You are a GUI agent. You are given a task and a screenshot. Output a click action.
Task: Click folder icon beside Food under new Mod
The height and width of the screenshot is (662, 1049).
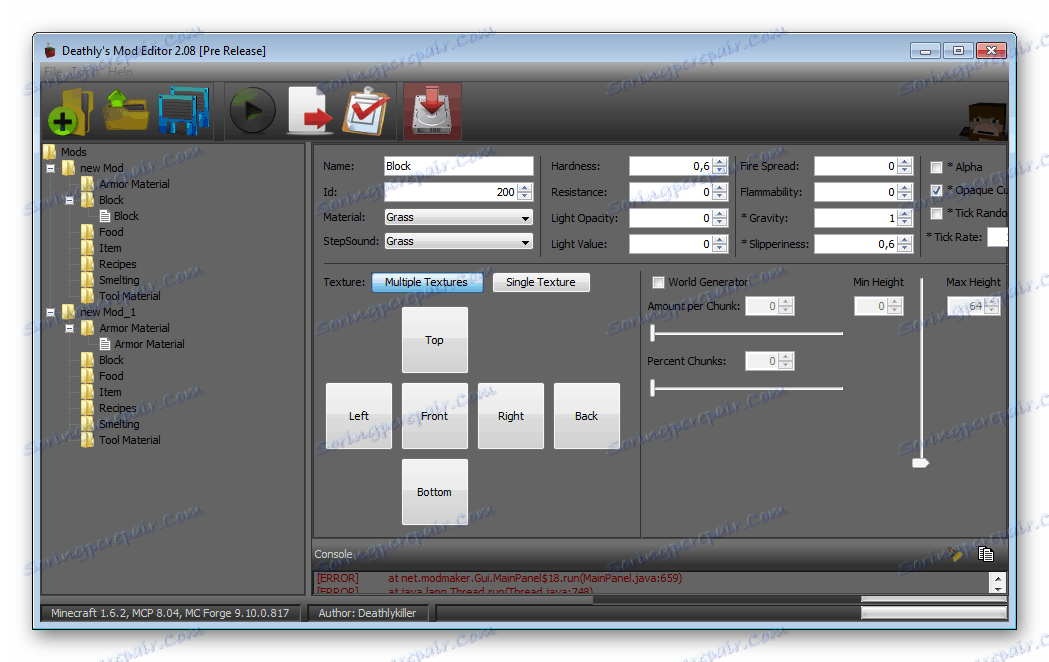point(87,232)
